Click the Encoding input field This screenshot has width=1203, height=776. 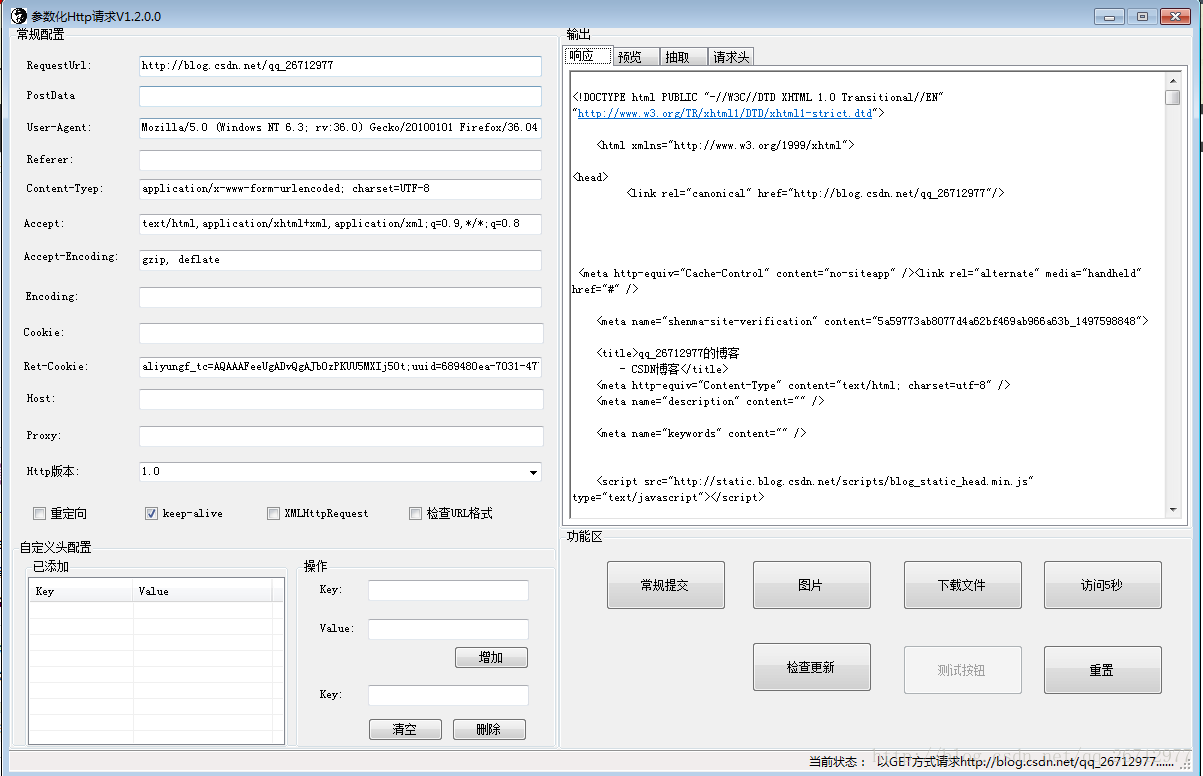click(x=340, y=297)
